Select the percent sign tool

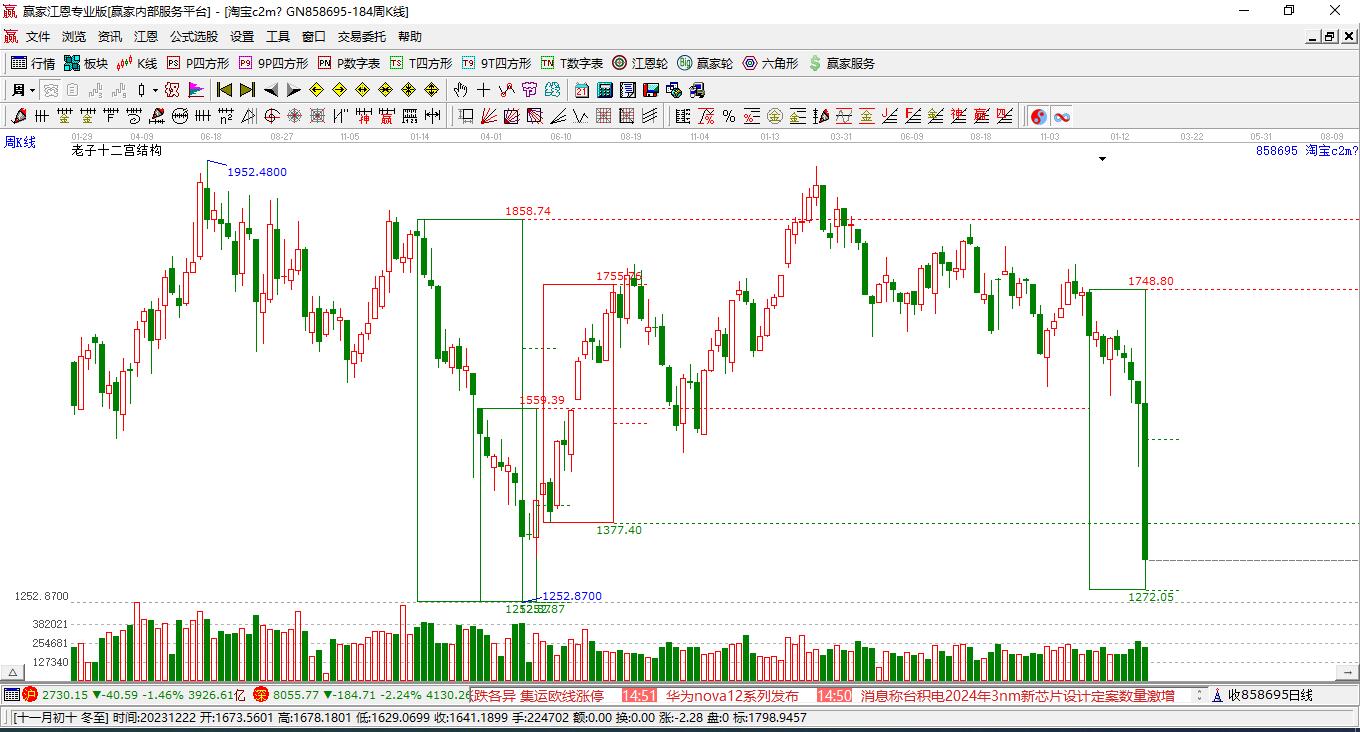(729, 116)
